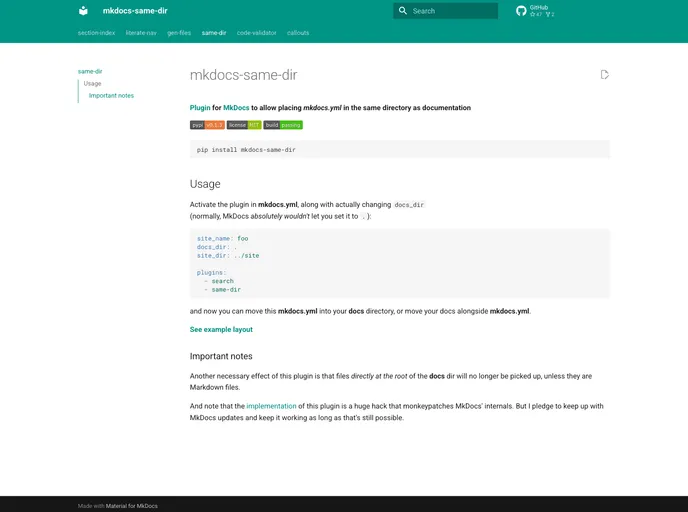Open the GitHub repository octocat icon
Viewport: 688px width, 512px height.
[x=521, y=11]
